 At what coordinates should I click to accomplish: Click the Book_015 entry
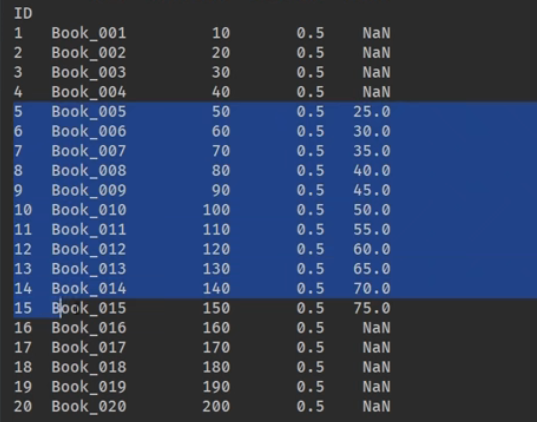89,308
